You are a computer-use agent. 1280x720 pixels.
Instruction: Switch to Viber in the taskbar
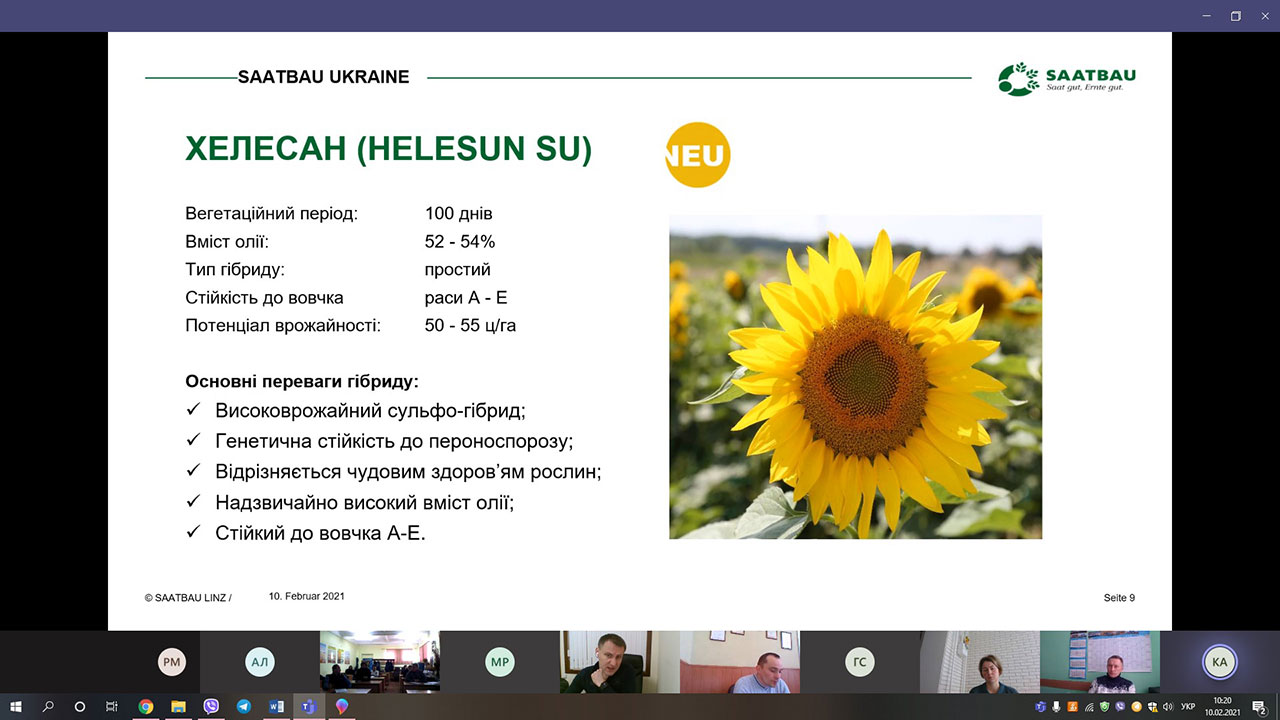tap(211, 707)
